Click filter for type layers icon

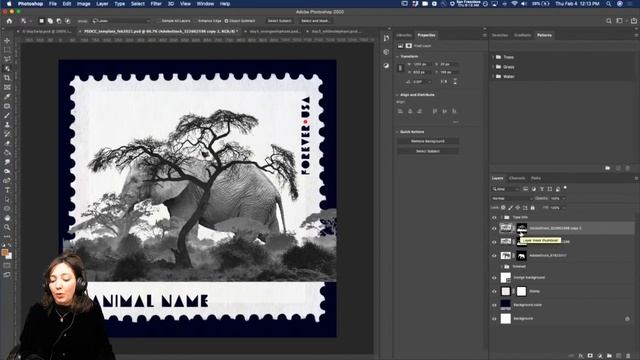coord(542,189)
